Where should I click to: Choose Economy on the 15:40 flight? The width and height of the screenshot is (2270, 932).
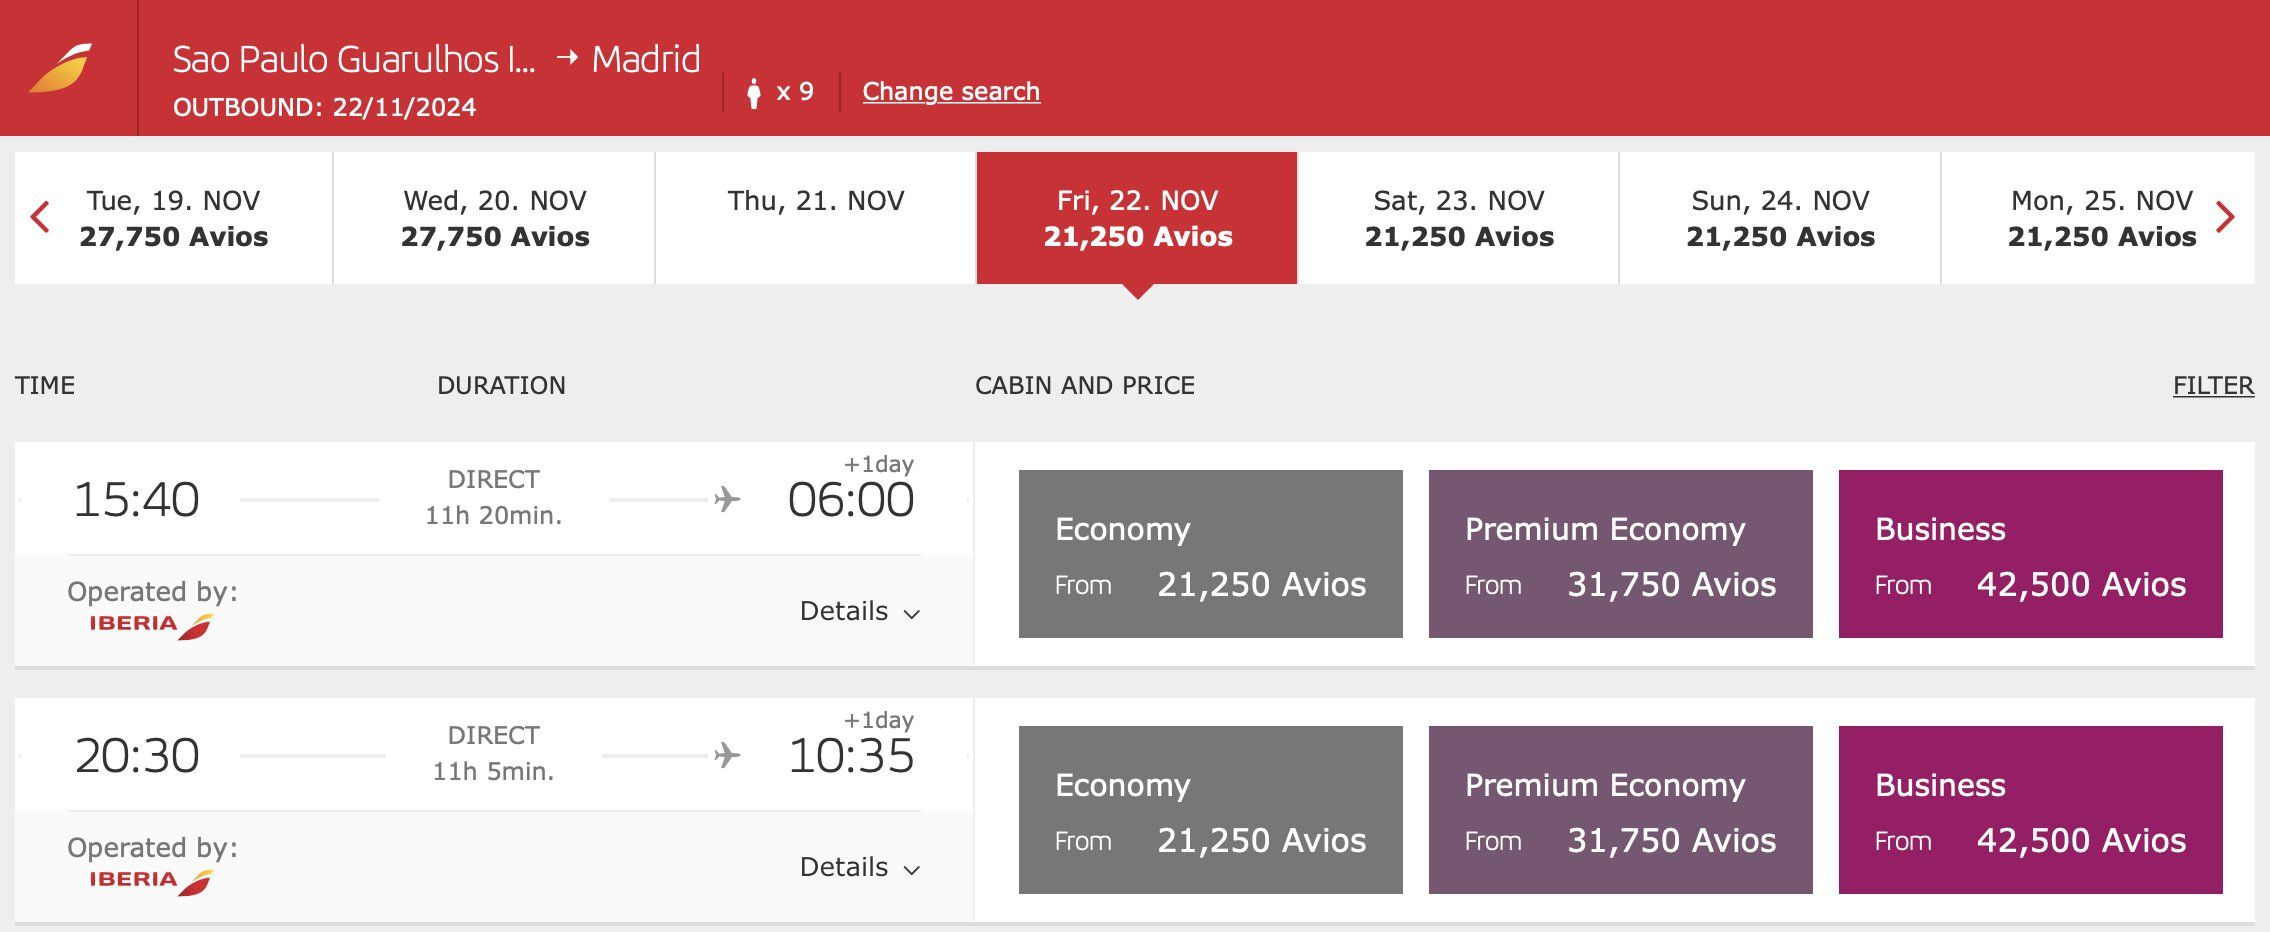1210,554
